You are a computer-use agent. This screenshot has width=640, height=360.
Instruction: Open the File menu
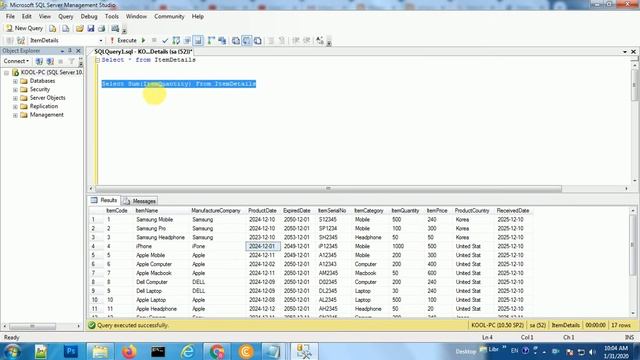(10, 16)
